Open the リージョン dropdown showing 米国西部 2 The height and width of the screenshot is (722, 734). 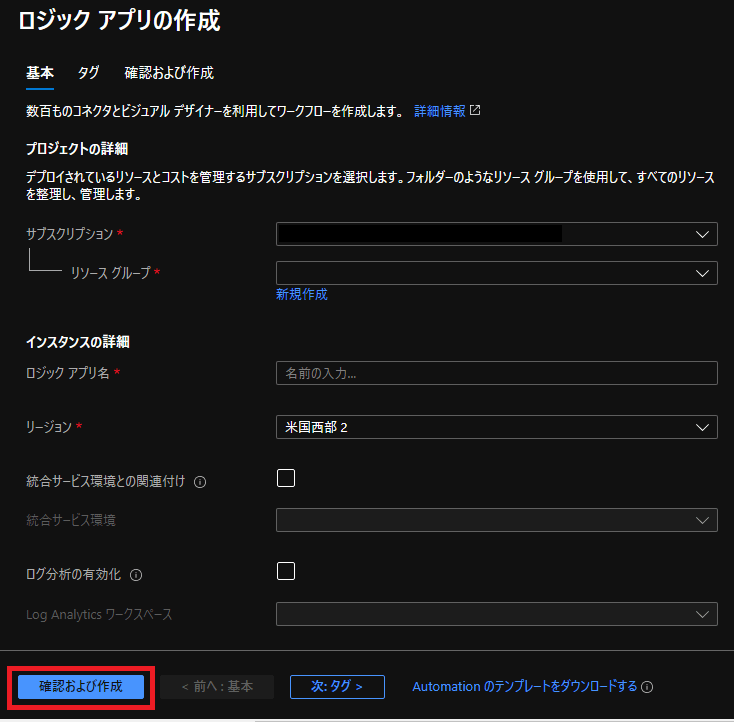(497, 427)
